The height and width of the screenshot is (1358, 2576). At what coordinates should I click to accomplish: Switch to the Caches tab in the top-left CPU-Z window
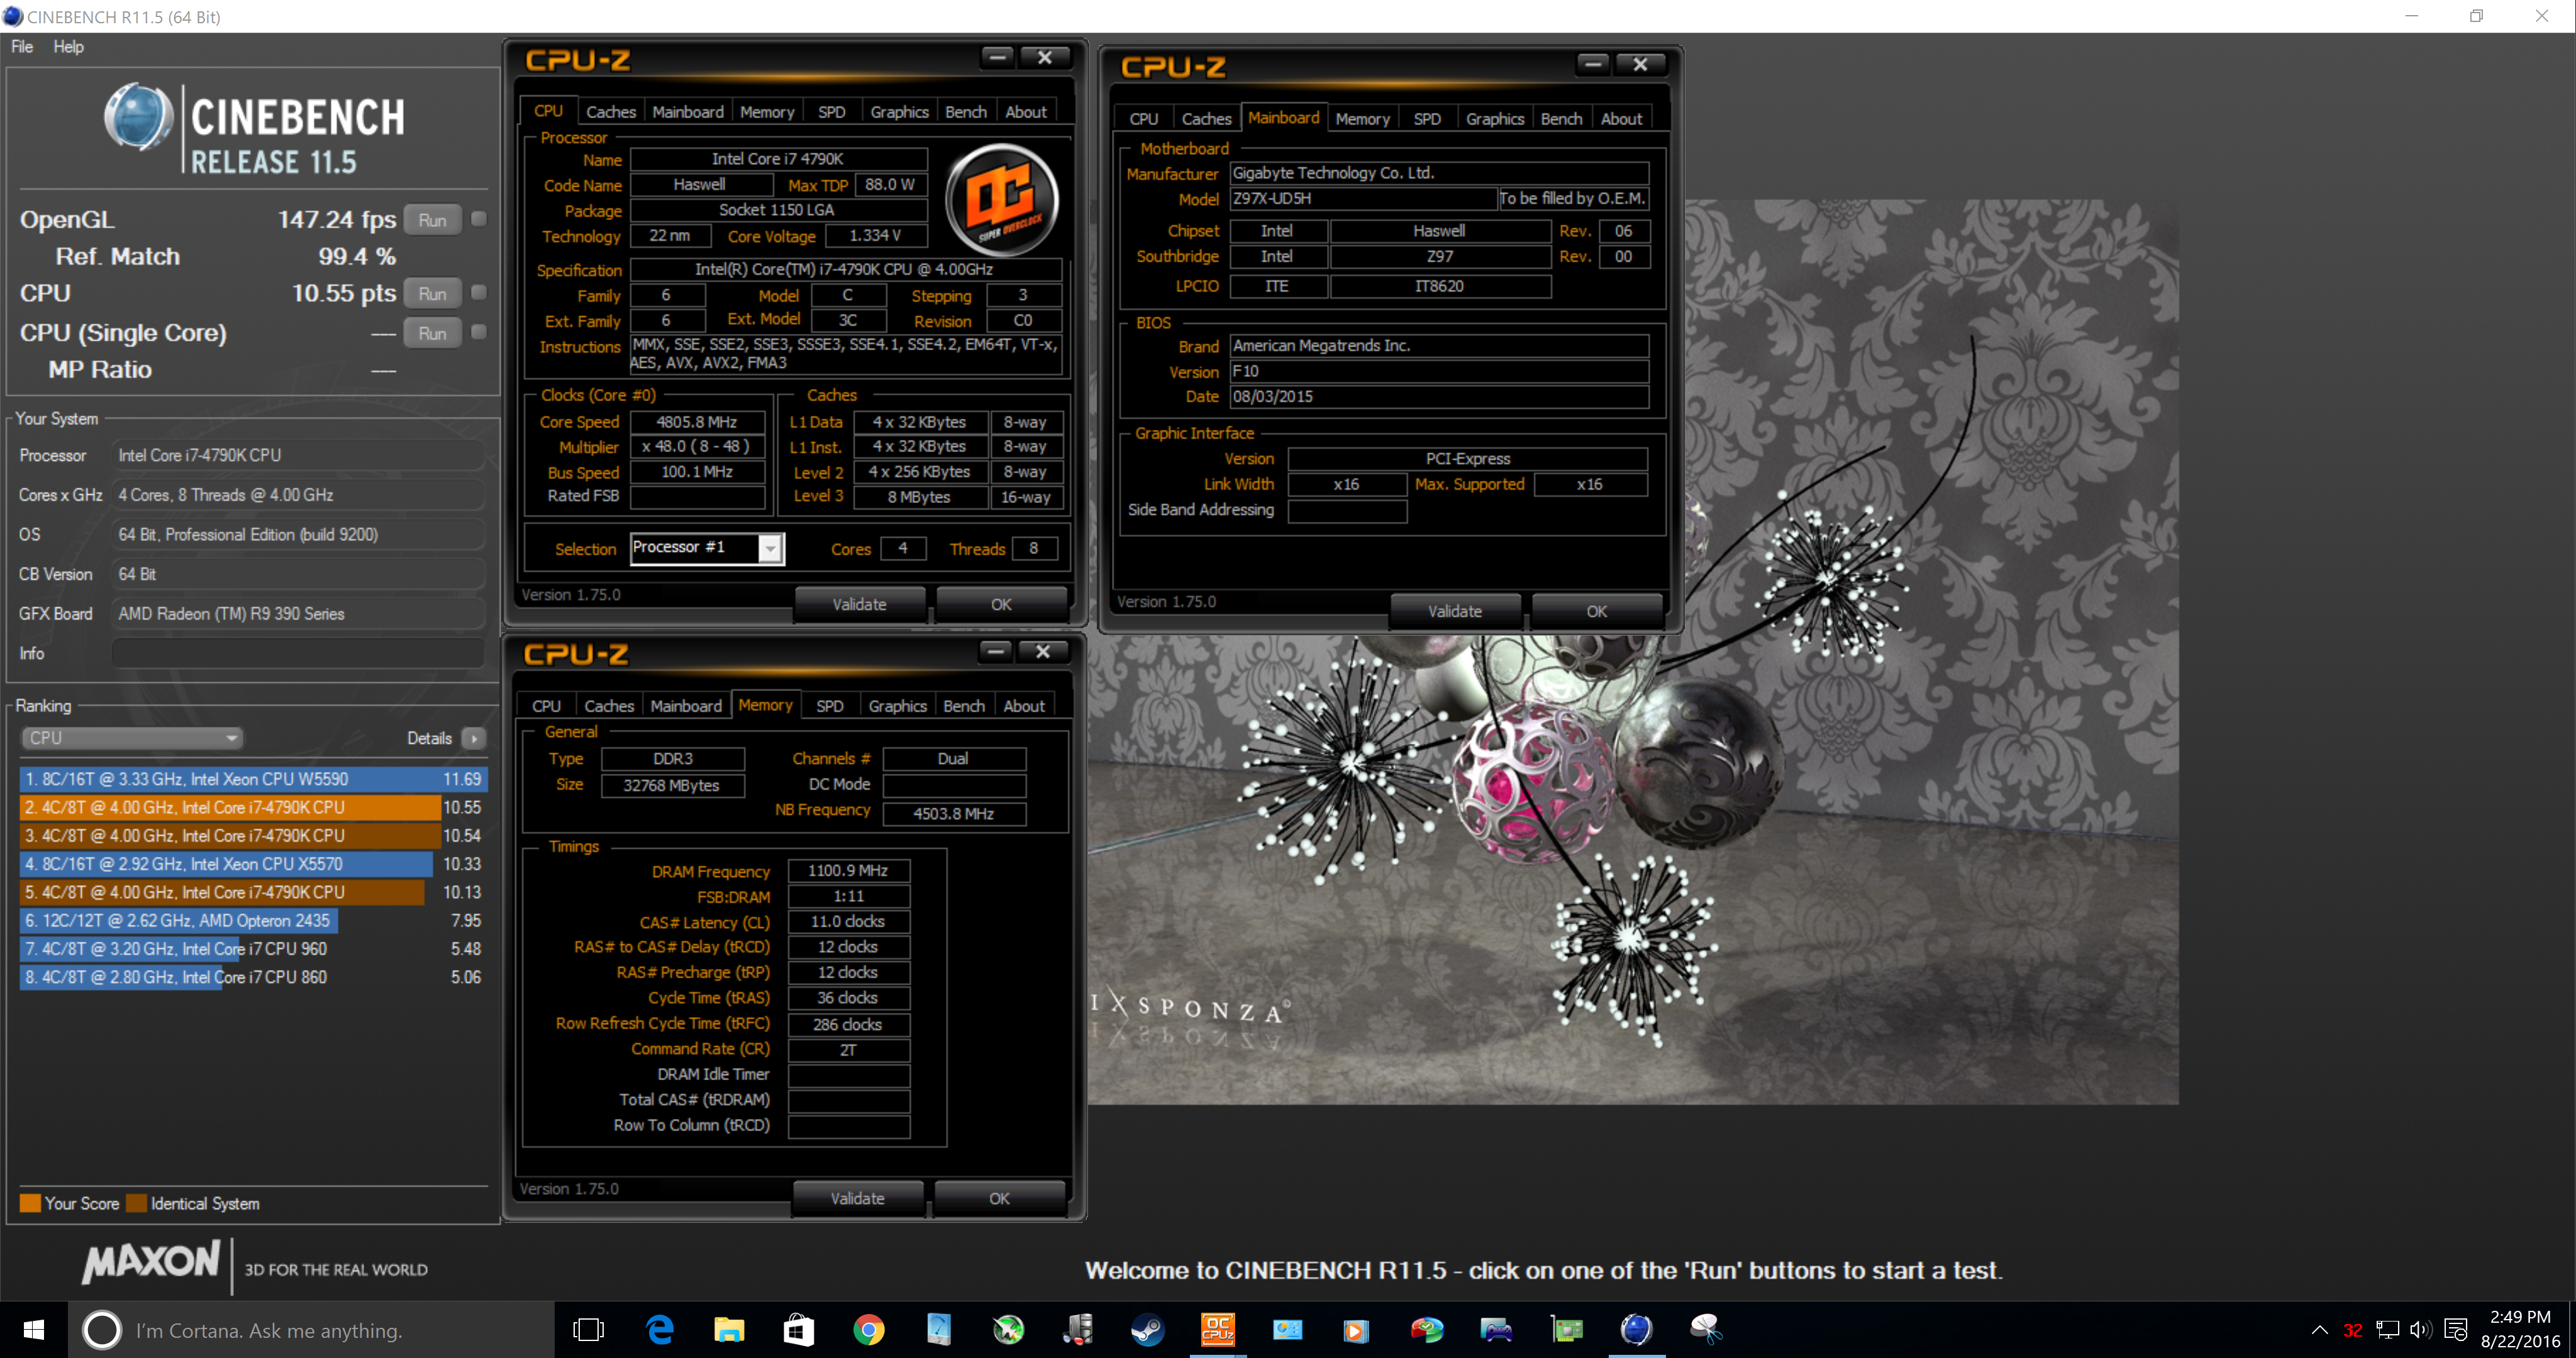610,112
